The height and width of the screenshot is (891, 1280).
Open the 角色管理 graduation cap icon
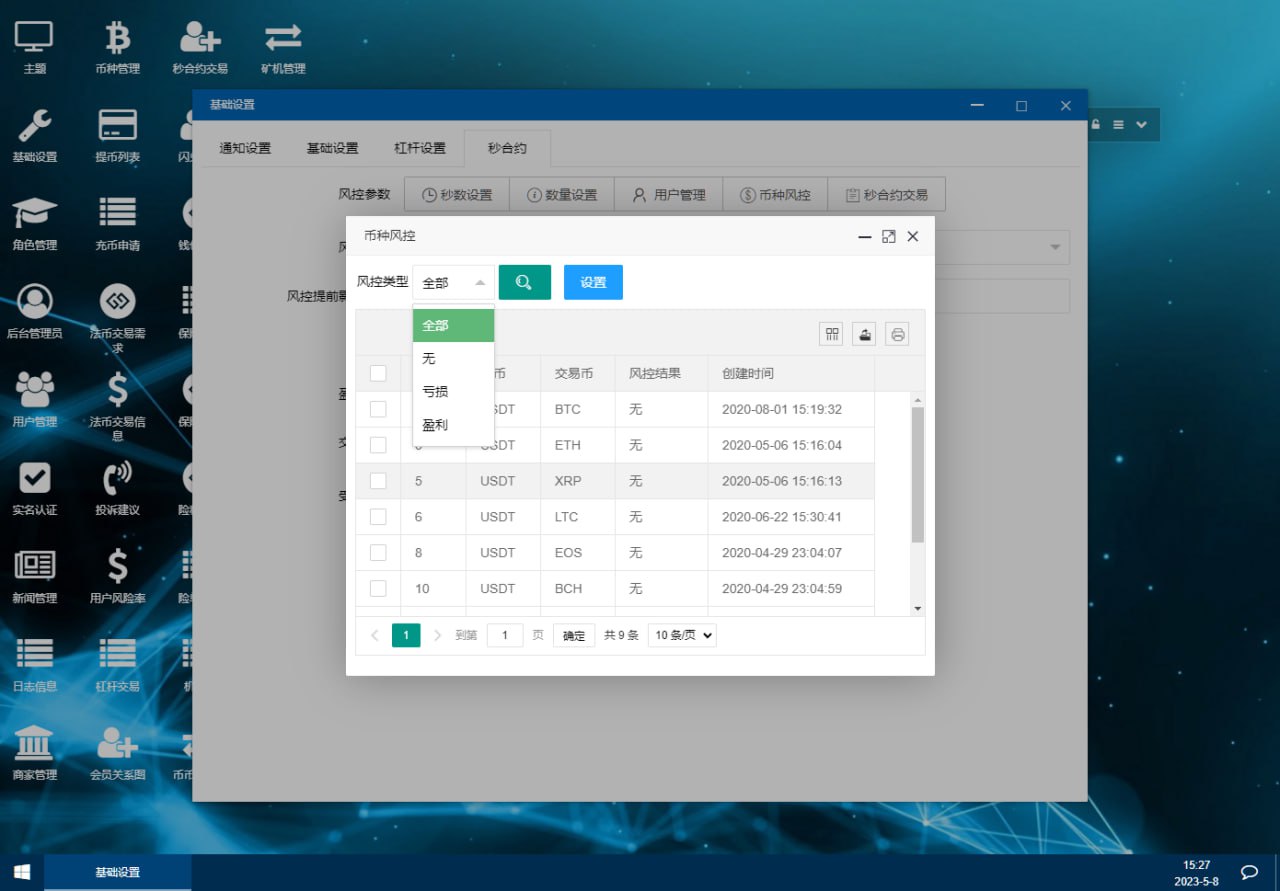click(34, 223)
